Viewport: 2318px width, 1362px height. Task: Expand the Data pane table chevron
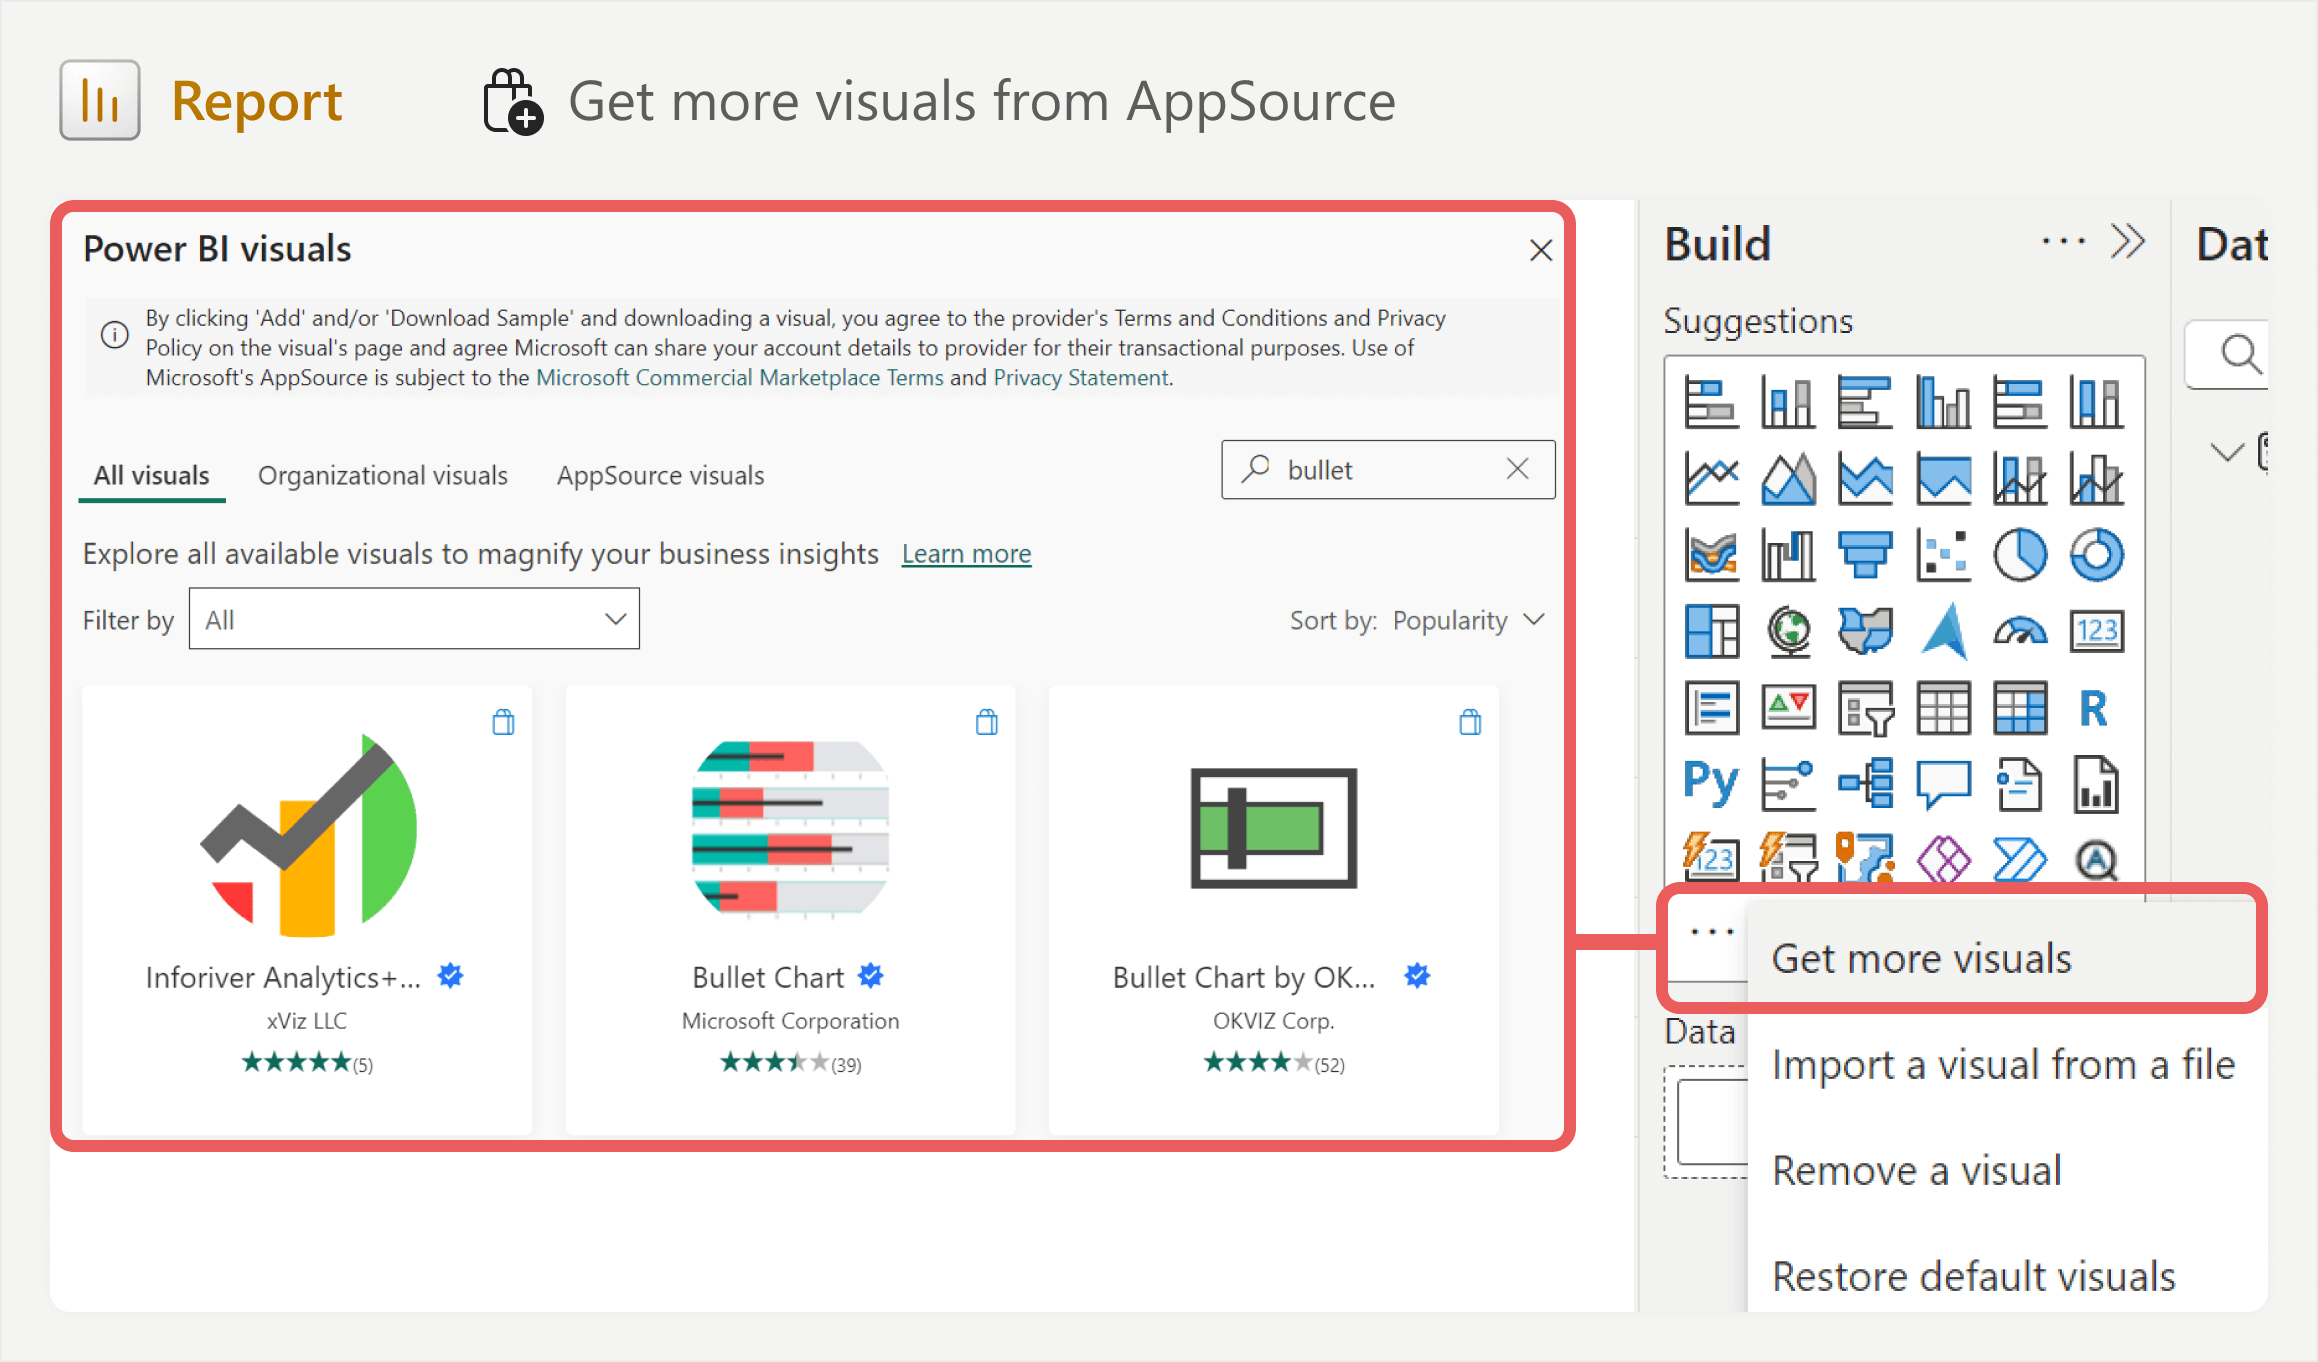point(2226,452)
